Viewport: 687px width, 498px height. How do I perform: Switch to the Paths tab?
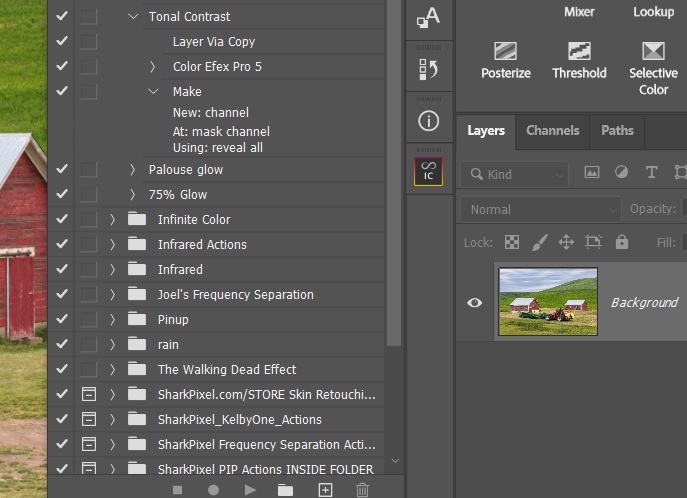[617, 130]
